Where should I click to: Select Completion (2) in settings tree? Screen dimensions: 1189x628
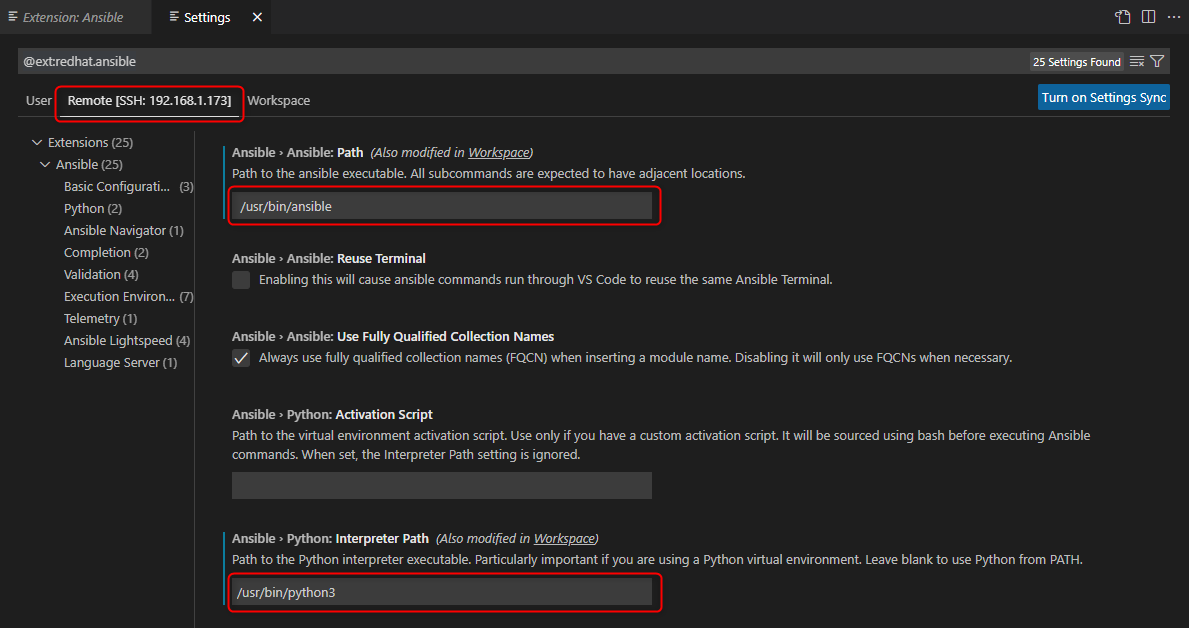[x=106, y=253]
